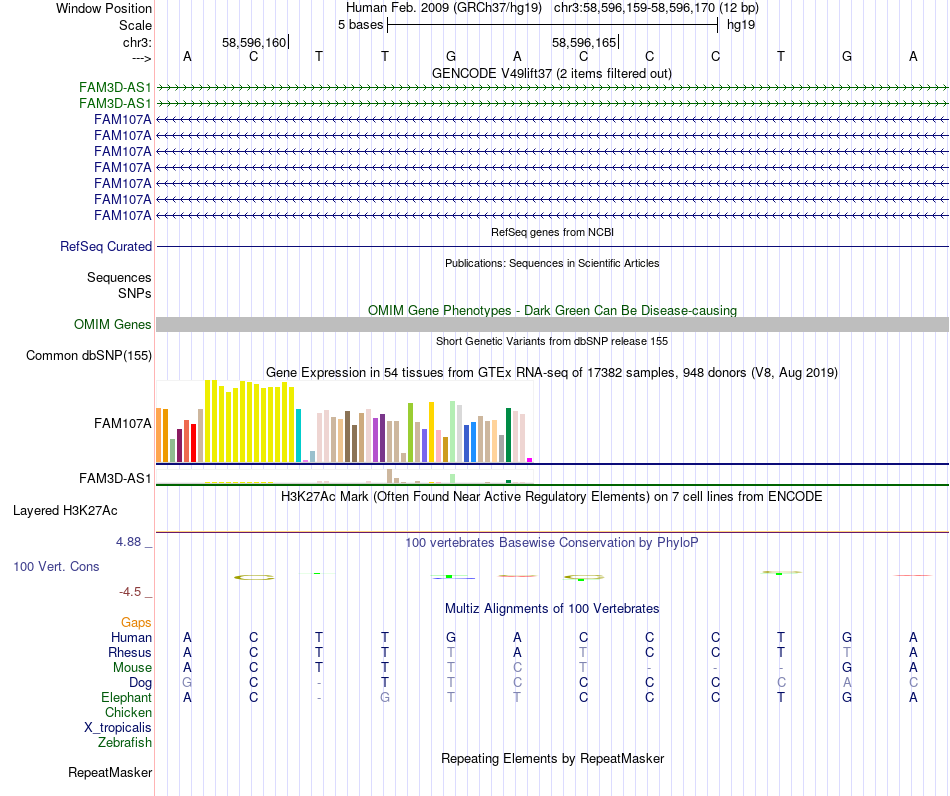Image resolution: width=950 pixels, height=796 pixels.
Task: Select the 100 Vert. Cons label
Action: 56,566
